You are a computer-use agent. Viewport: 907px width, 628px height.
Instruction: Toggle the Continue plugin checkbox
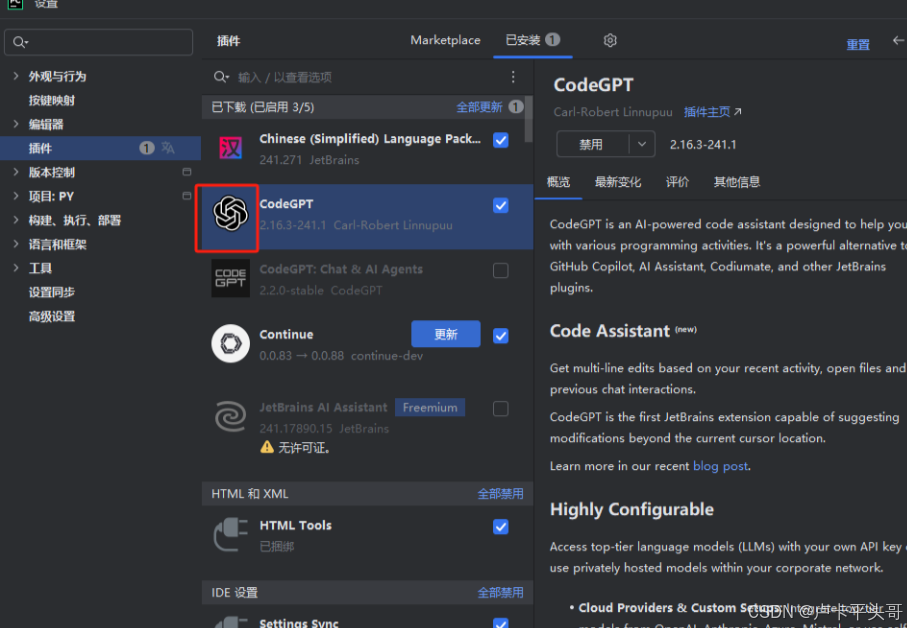click(x=500, y=336)
